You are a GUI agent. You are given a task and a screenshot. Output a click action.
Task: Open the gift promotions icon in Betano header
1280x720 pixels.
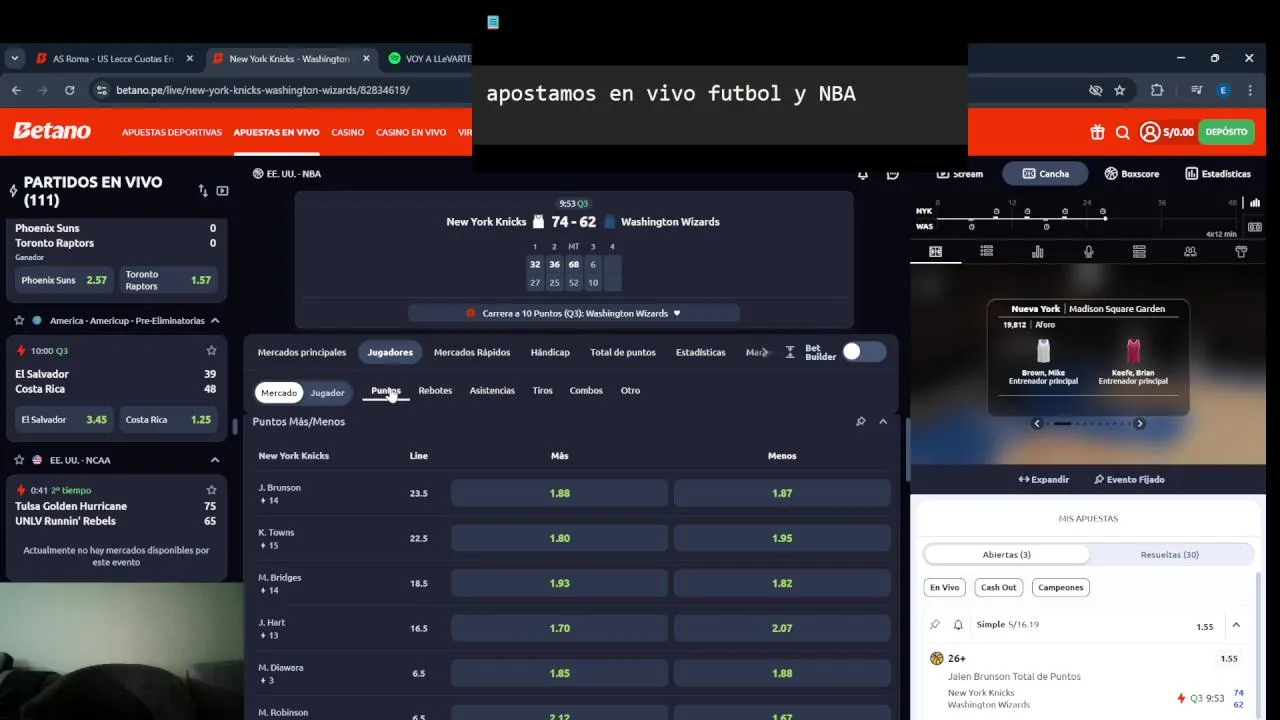click(x=1097, y=132)
